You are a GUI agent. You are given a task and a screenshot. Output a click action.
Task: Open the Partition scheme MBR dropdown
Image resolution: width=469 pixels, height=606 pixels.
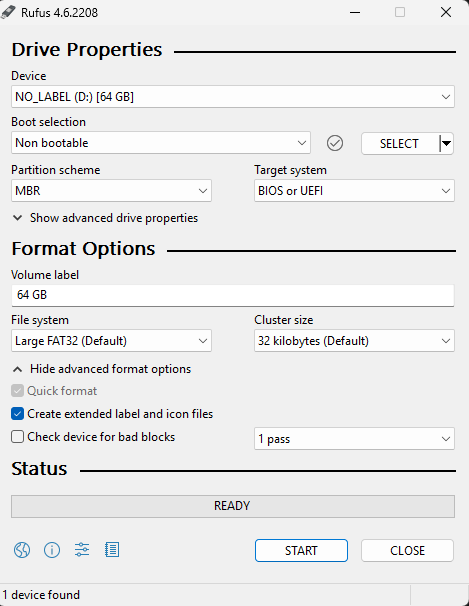point(111,191)
